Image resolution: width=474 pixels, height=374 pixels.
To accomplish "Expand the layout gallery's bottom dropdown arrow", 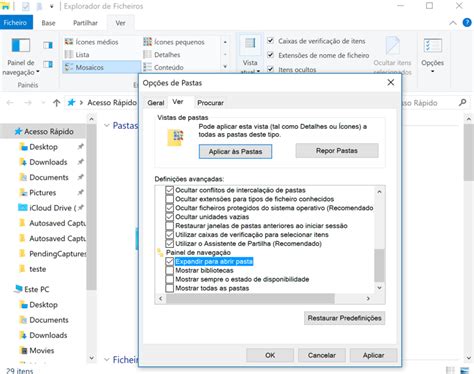I will 225,67.
